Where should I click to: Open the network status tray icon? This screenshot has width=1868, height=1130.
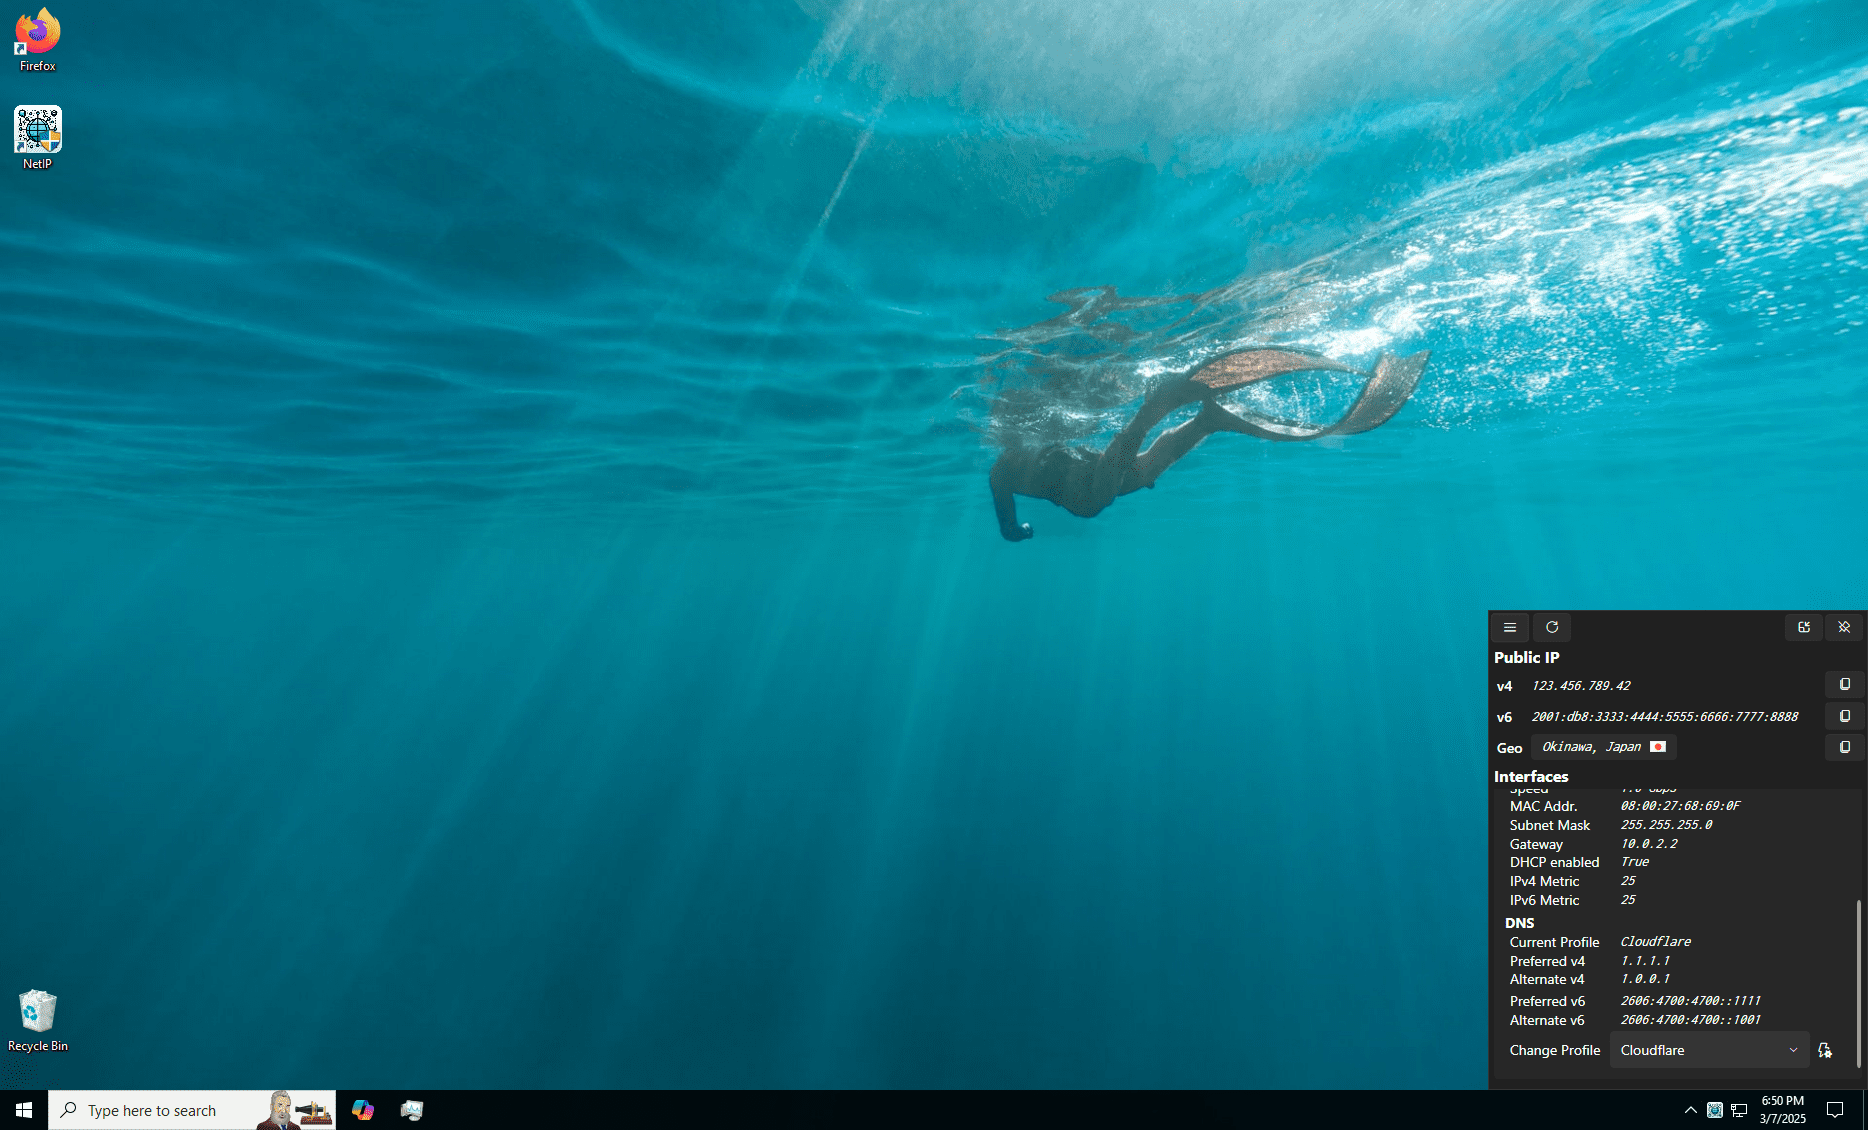click(1739, 1110)
